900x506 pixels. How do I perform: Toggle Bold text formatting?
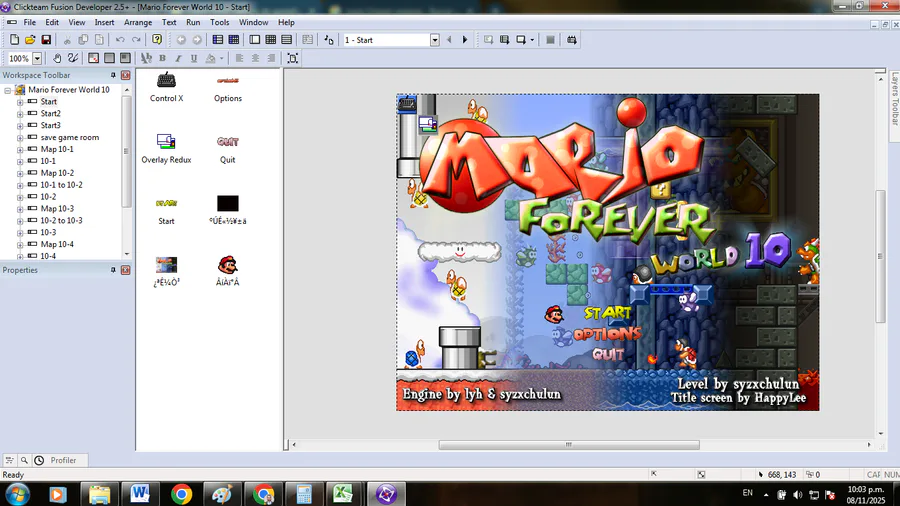click(x=162, y=58)
